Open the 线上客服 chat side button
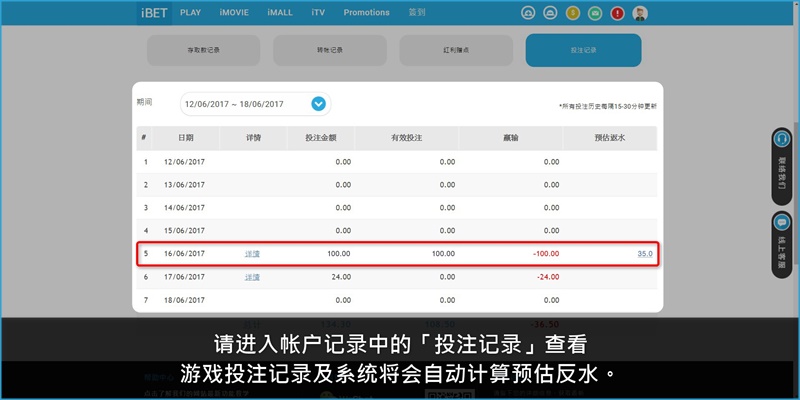The width and height of the screenshot is (800, 400). click(x=782, y=244)
